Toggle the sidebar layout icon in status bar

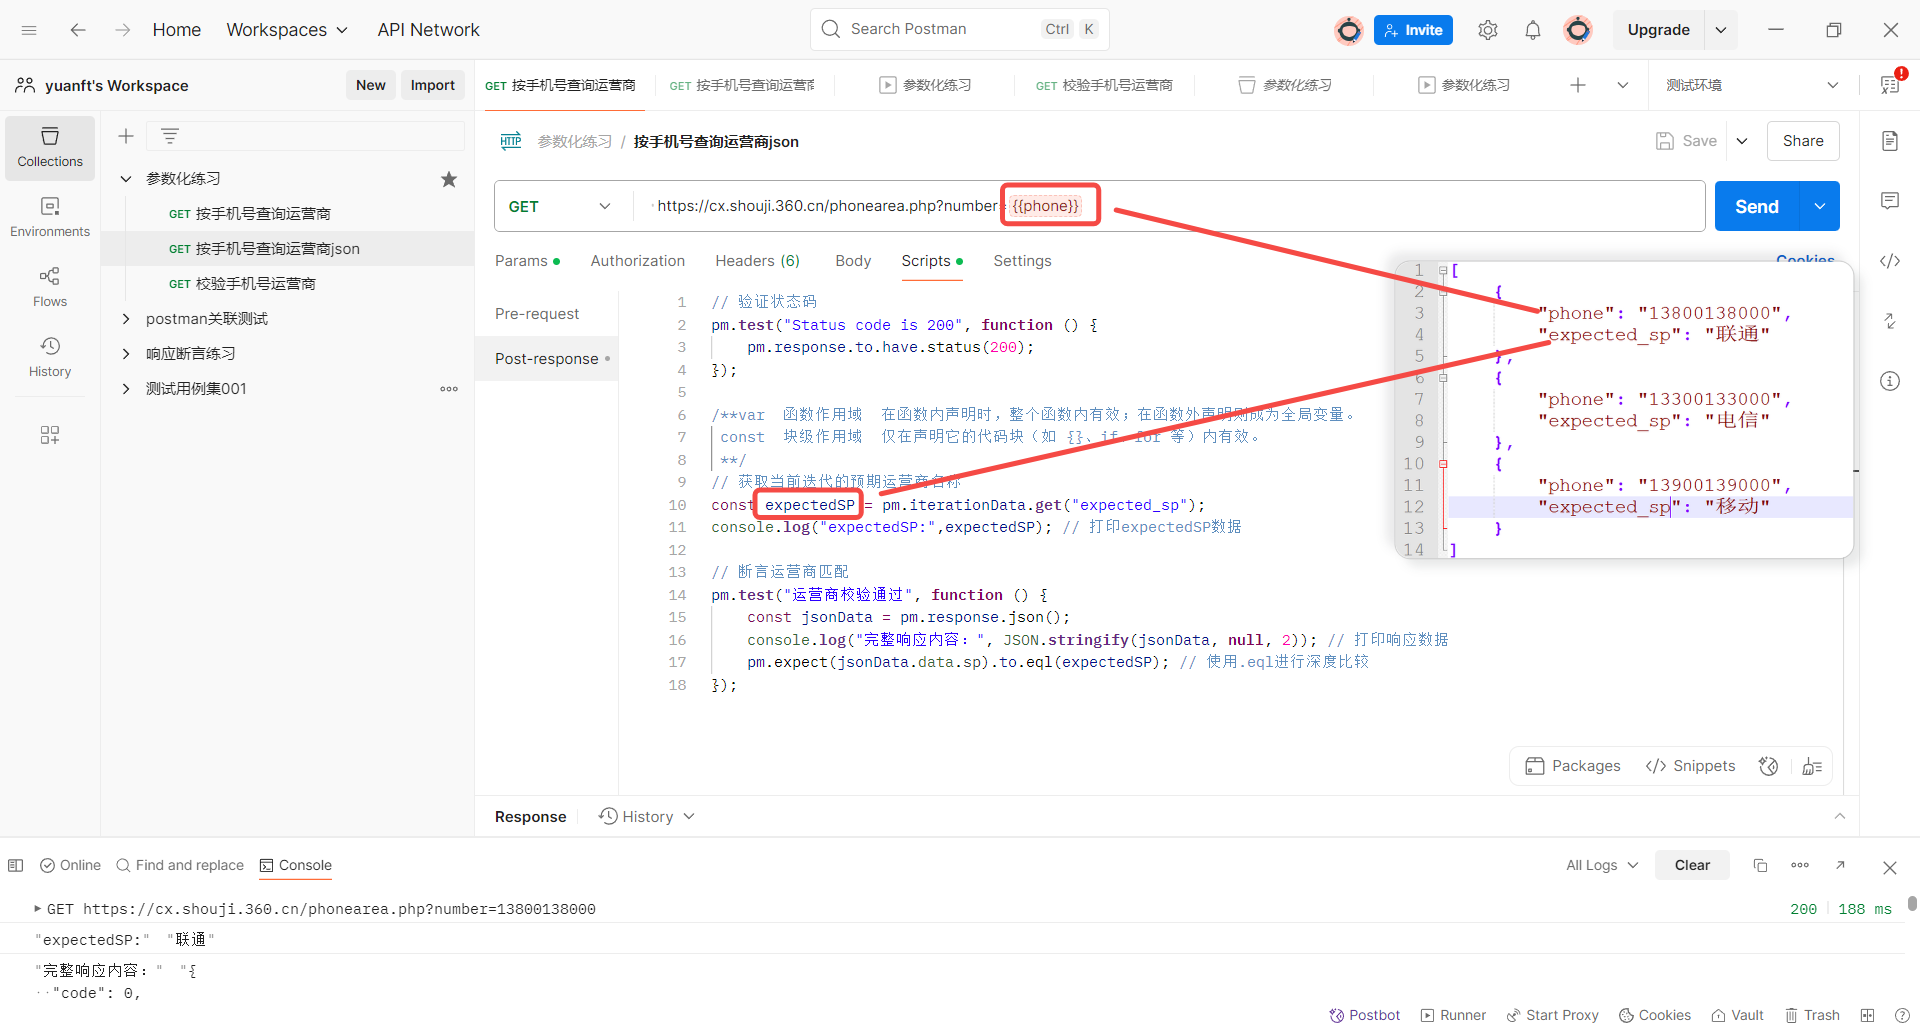point(15,866)
